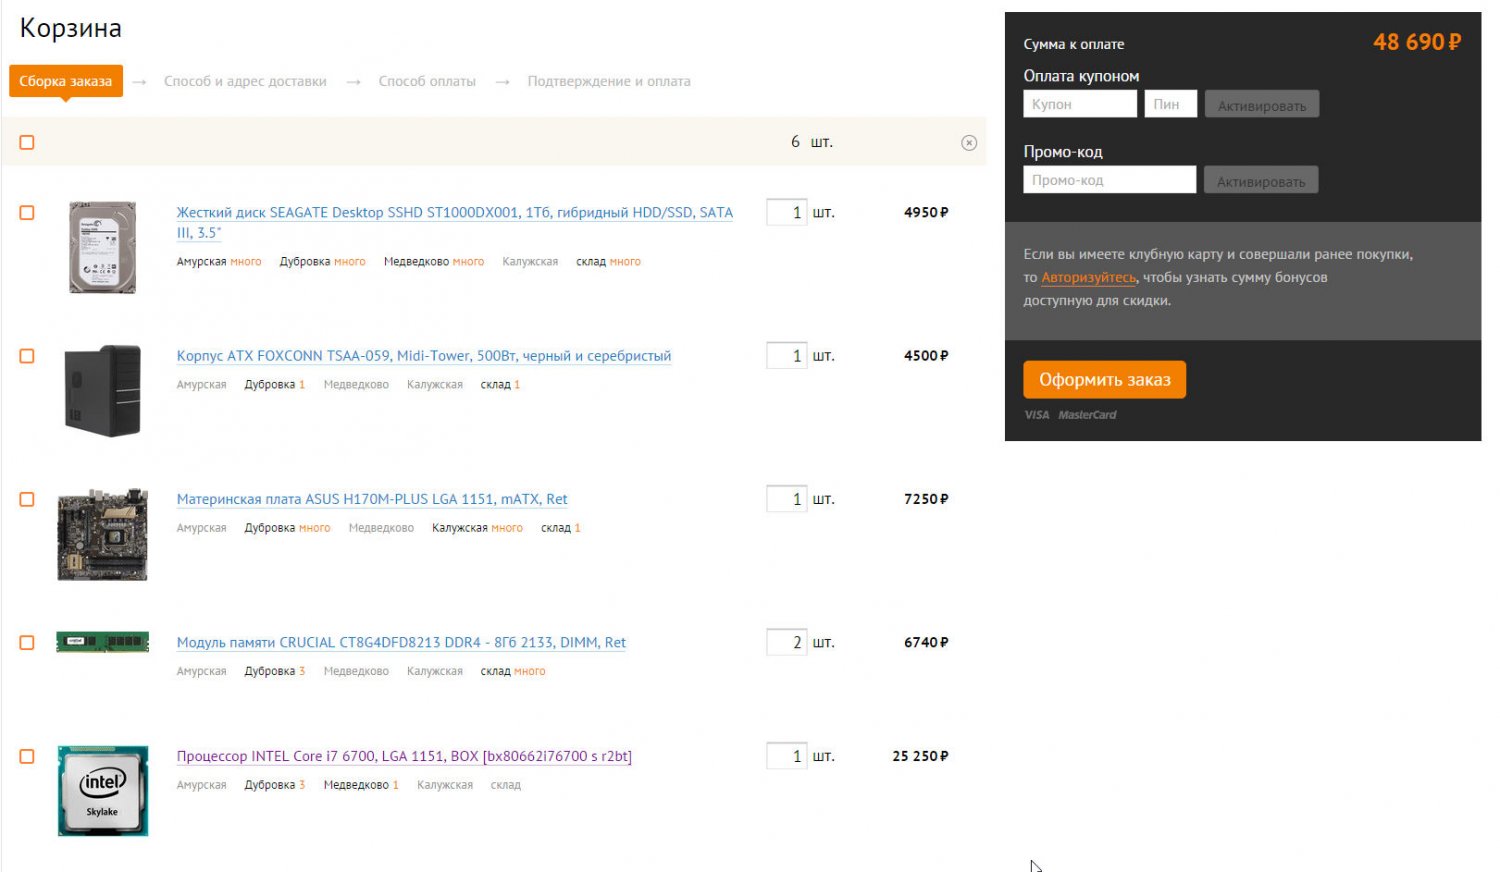The height and width of the screenshot is (872, 1500).
Task: Follow the Материнская плата ASUS H170M-PLUS link
Action: click(x=372, y=499)
